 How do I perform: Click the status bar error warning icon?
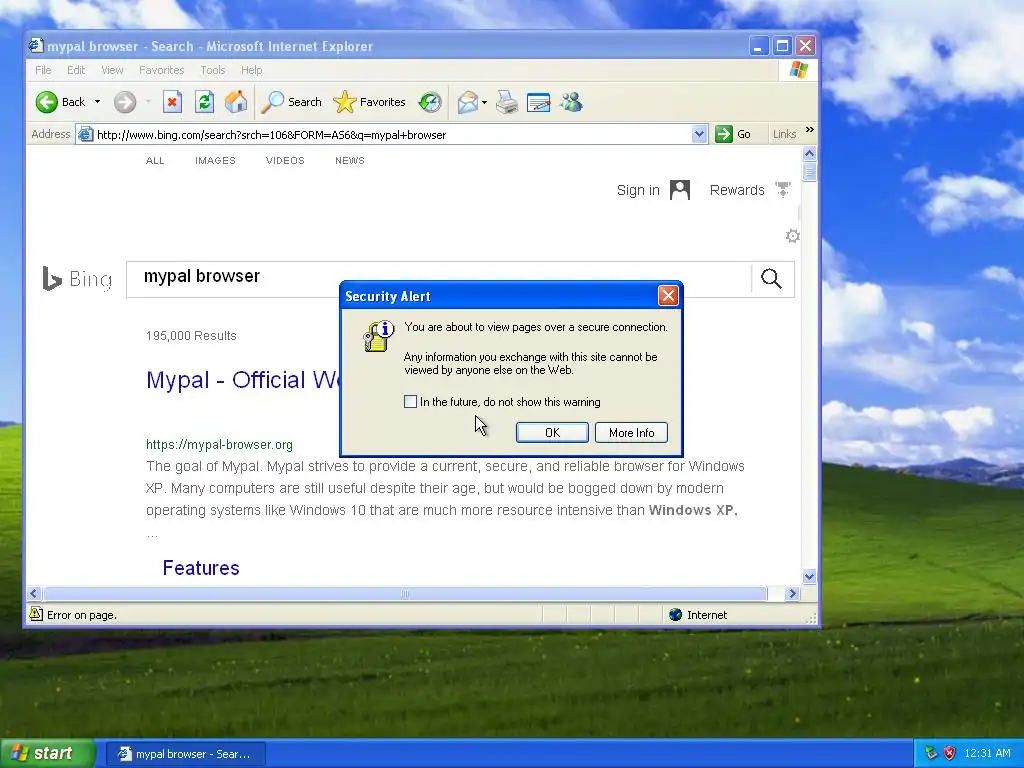pos(36,614)
